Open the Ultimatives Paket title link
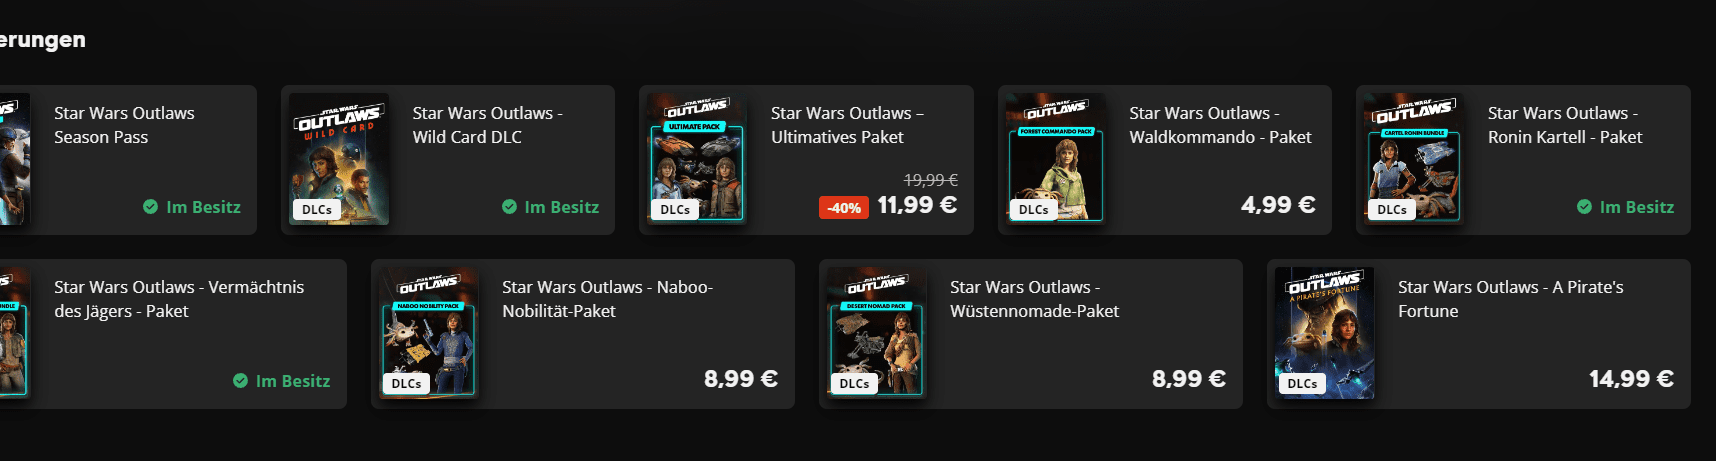The width and height of the screenshot is (1716, 461). [847, 125]
